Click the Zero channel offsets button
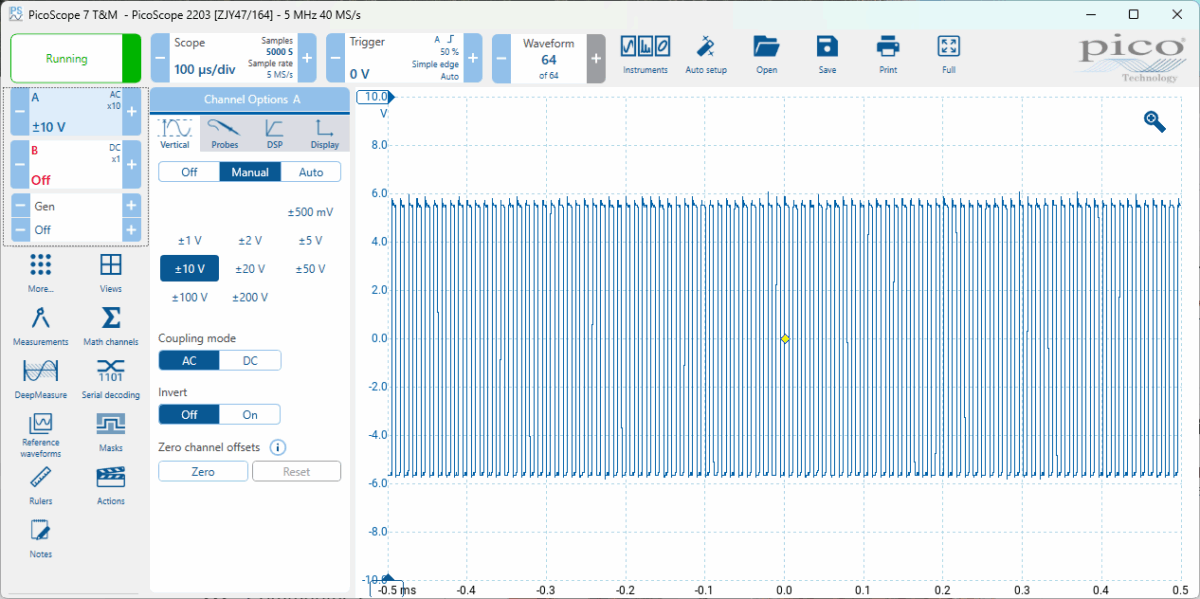Image resolution: width=1200 pixels, height=599 pixels. tap(203, 472)
